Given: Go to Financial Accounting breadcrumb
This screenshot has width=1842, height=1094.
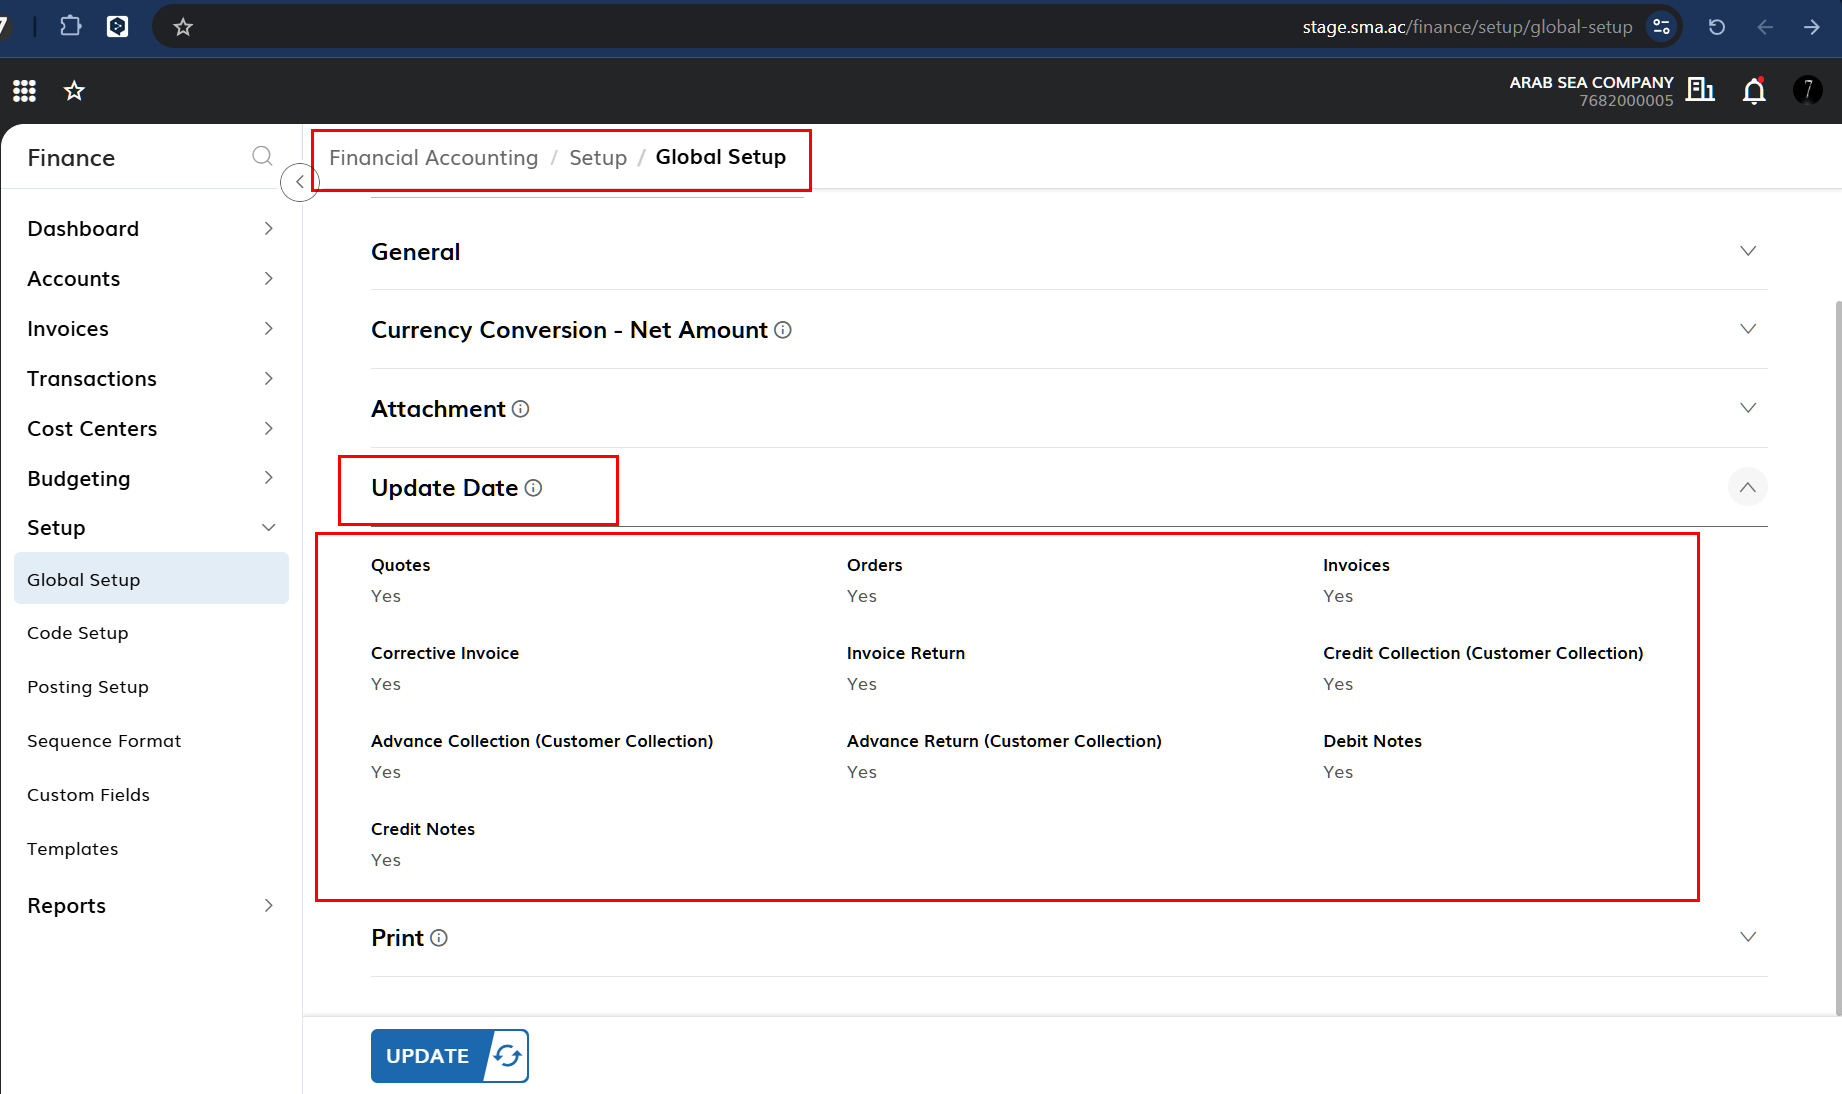Looking at the screenshot, I should click(433, 158).
